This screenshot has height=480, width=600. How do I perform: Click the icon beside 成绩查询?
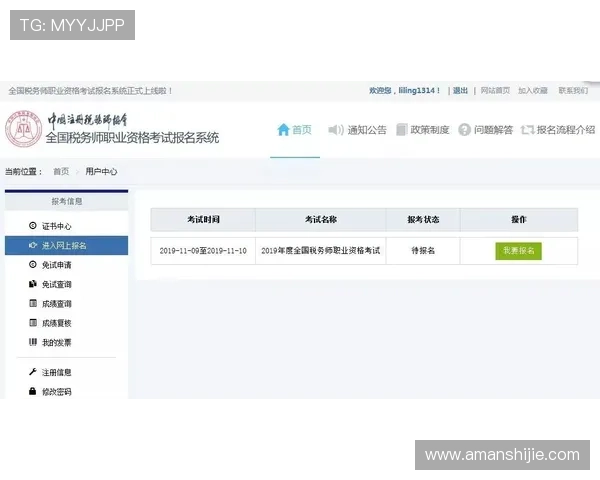point(33,303)
